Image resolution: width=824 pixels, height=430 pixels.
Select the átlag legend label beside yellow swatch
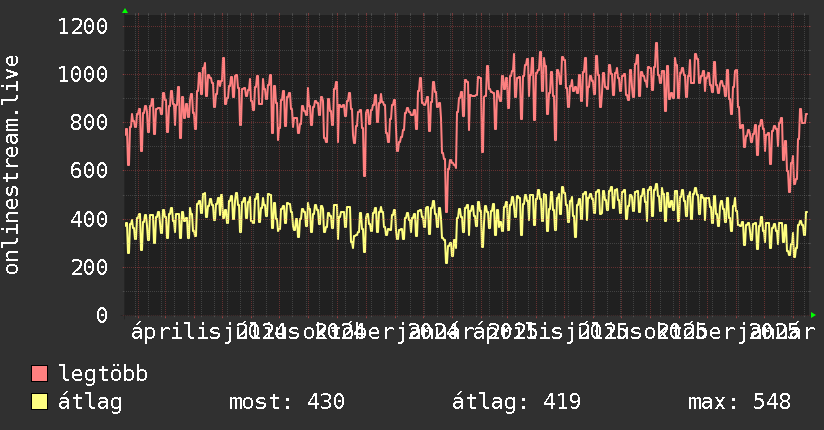tap(90, 402)
